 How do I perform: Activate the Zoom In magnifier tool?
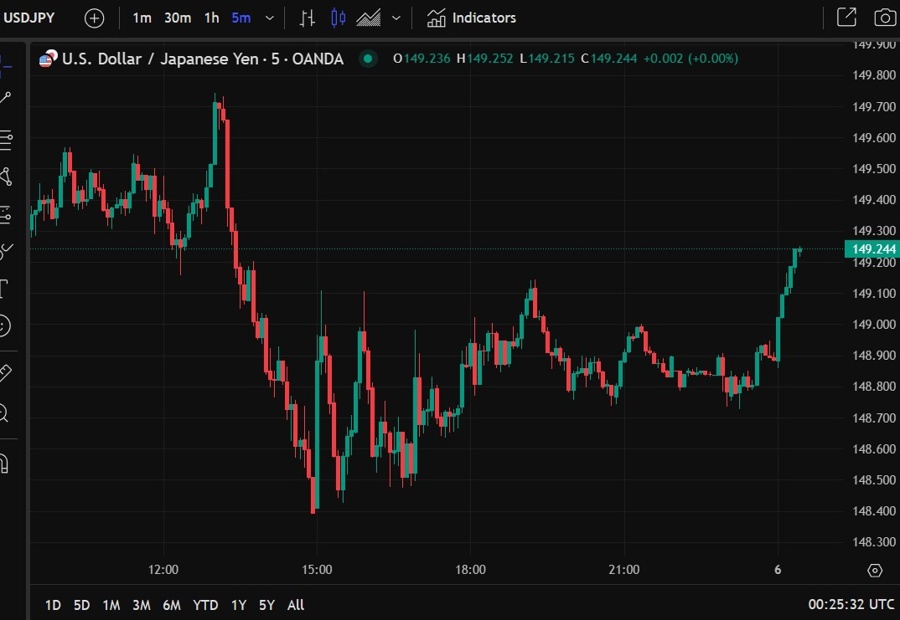(x=5, y=412)
